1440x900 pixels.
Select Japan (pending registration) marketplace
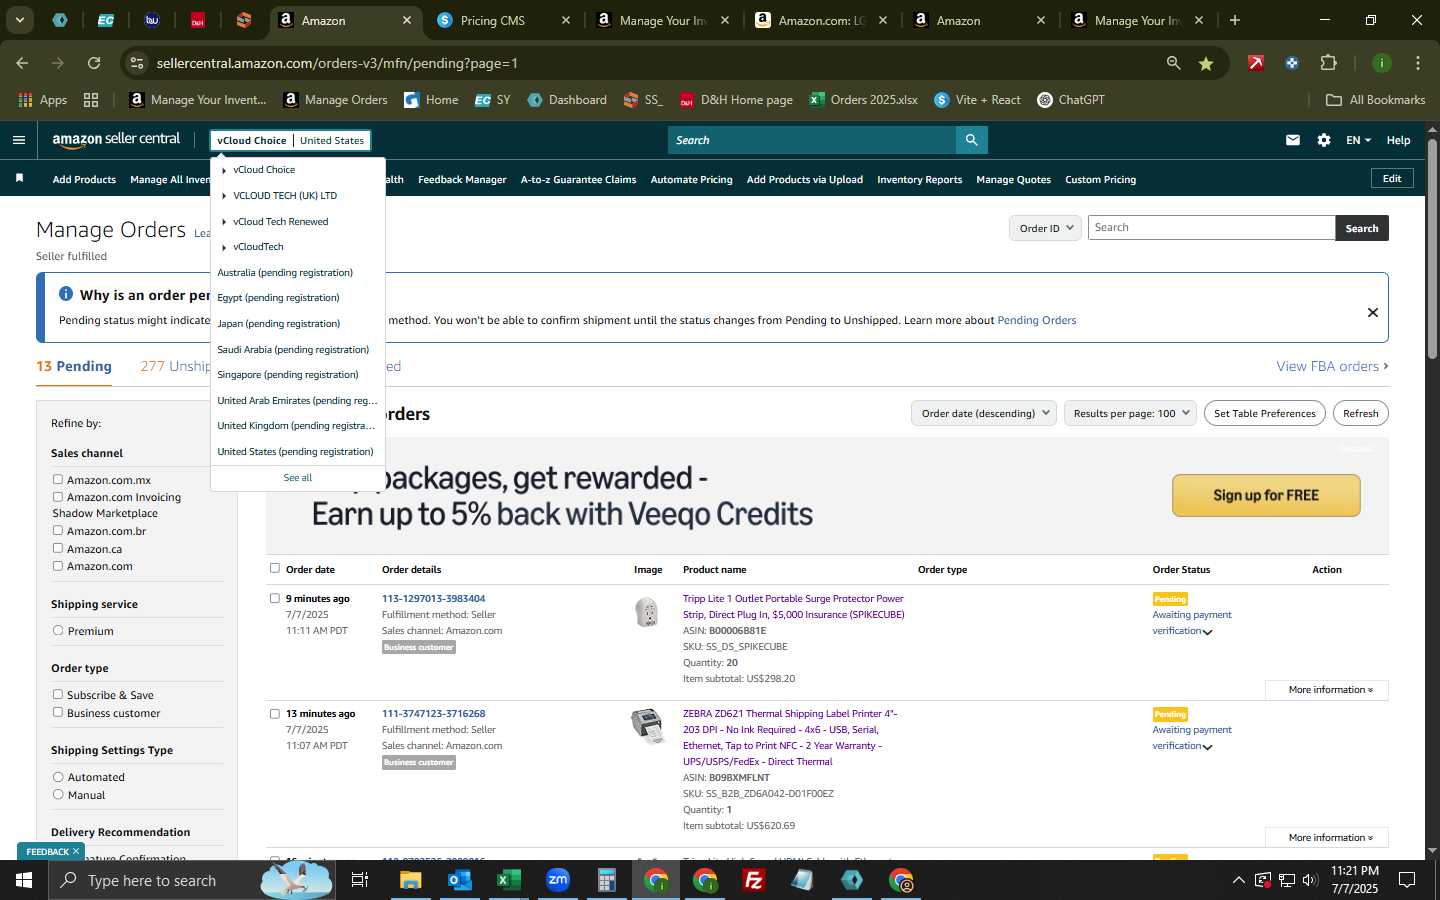[x=279, y=323]
